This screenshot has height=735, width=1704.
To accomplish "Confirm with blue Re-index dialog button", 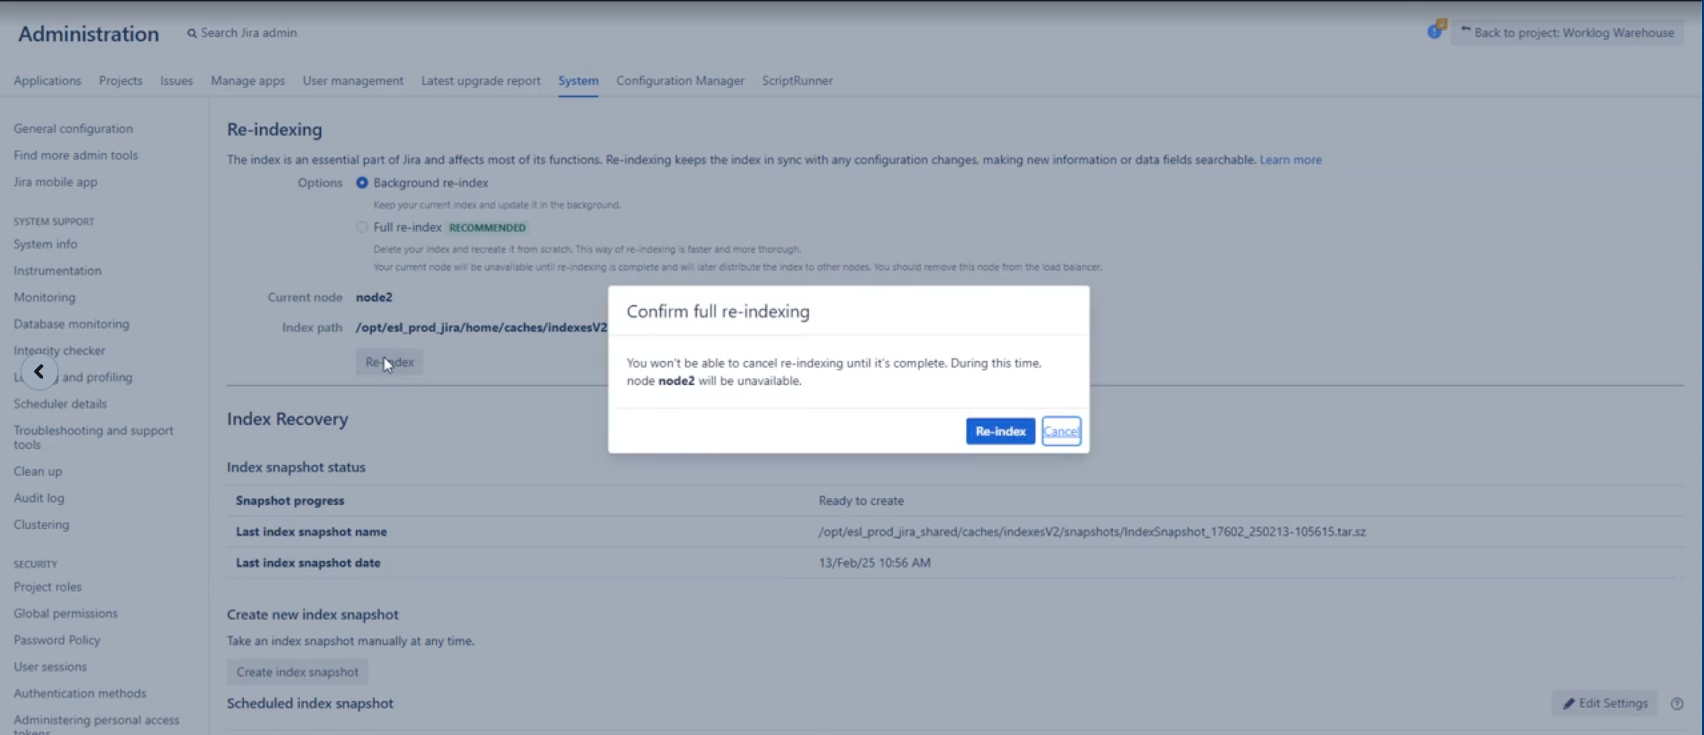I will [1000, 431].
